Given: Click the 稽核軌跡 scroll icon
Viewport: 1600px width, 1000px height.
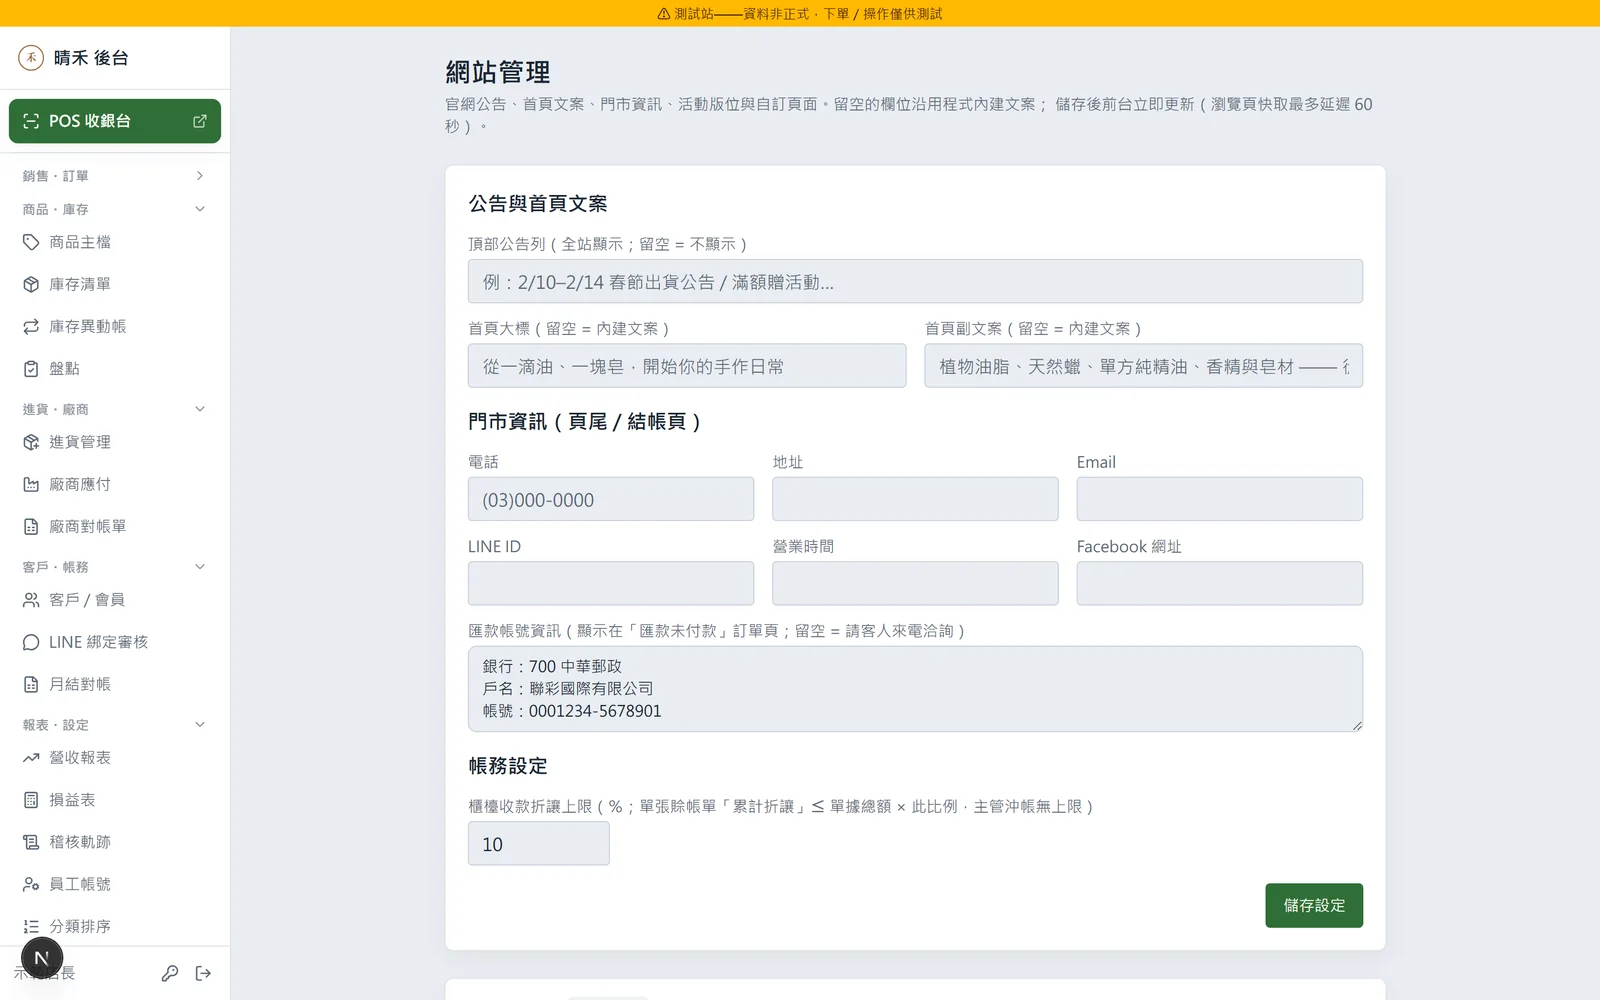Looking at the screenshot, I should click(31, 842).
